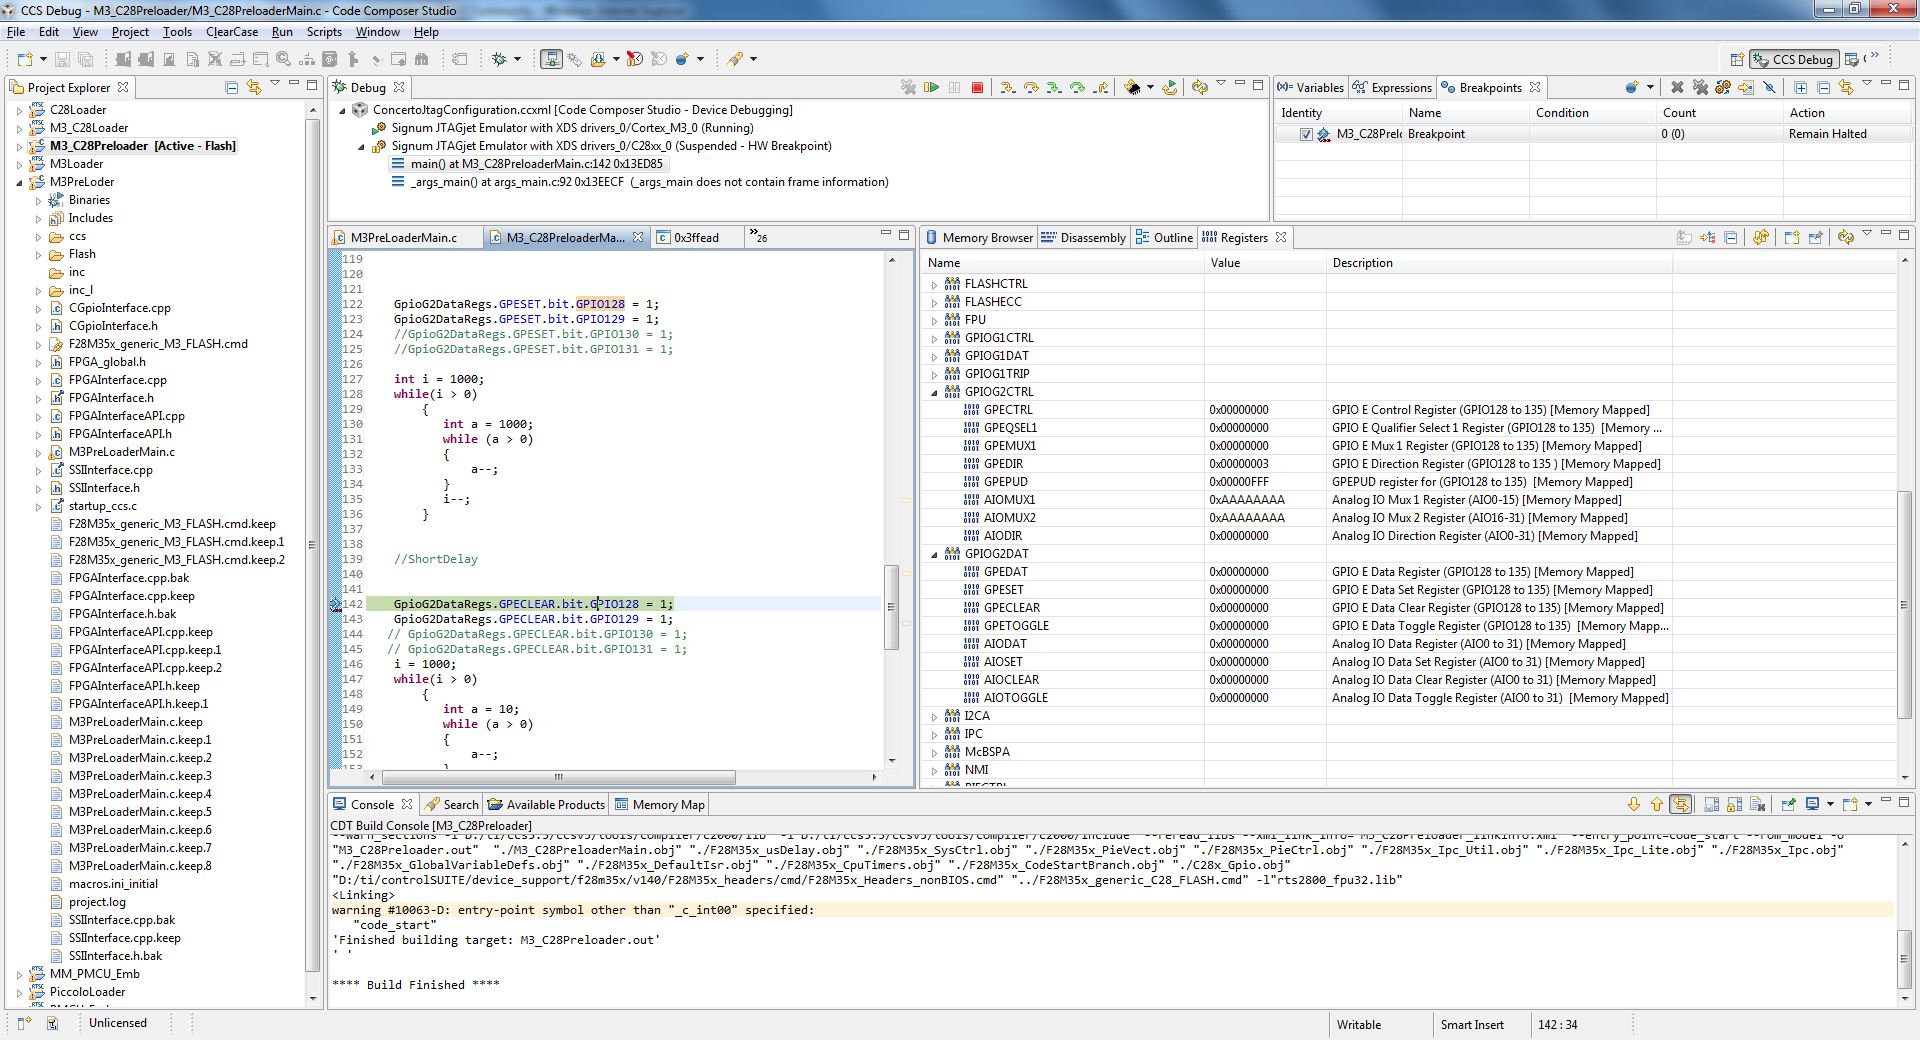Select main() stack frame at line 142
1920x1040 pixels.
(x=536, y=164)
